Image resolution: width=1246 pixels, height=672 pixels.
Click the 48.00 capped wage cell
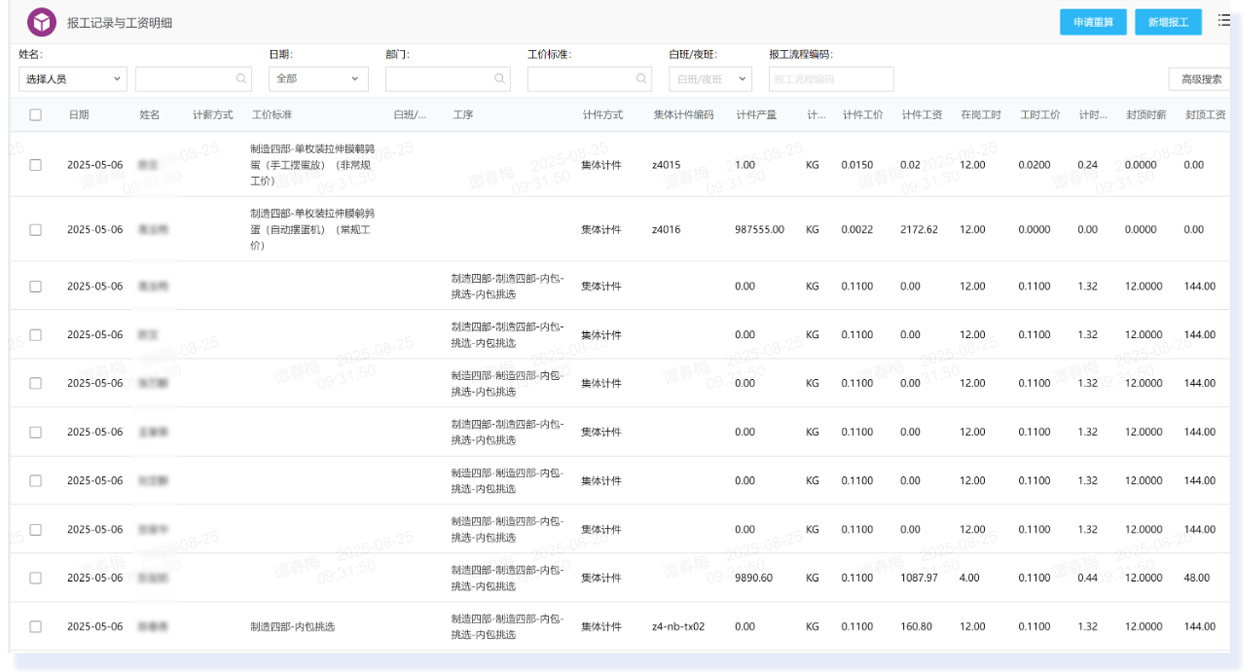tap(1197, 578)
